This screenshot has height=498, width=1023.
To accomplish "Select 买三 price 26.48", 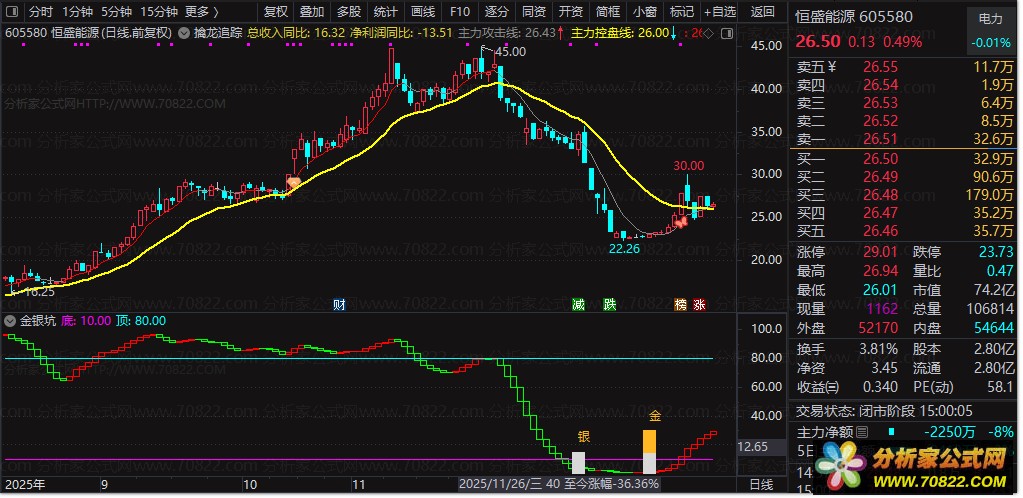I will [x=881, y=195].
